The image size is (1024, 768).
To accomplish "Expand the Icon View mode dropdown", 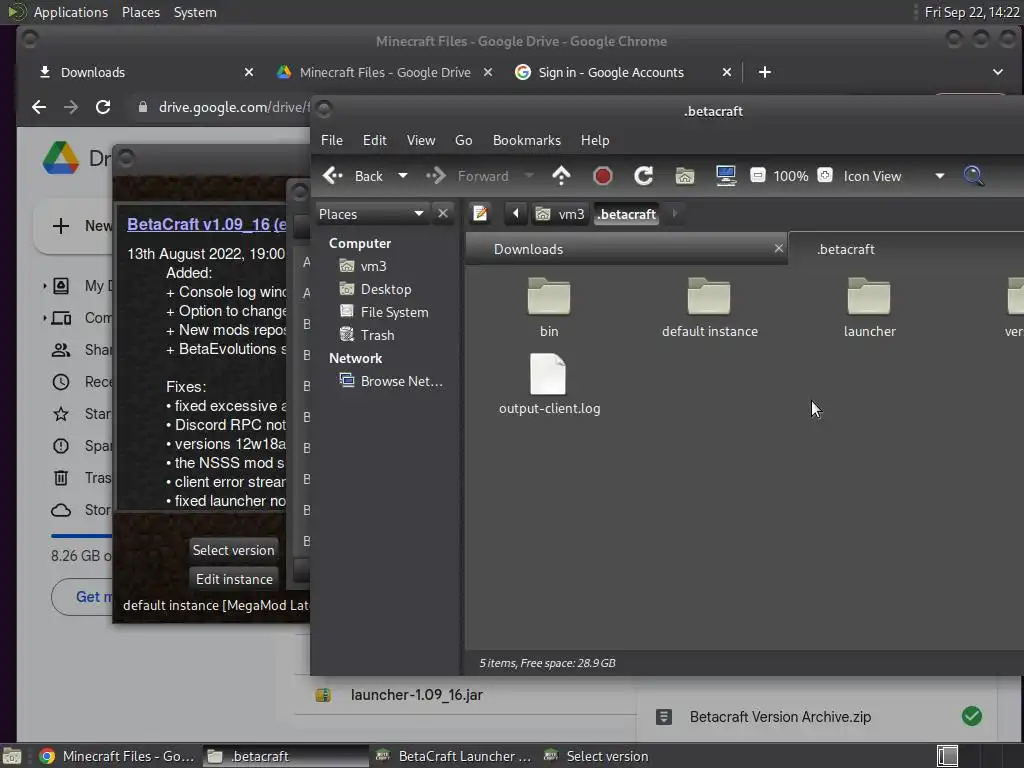I will (939, 176).
